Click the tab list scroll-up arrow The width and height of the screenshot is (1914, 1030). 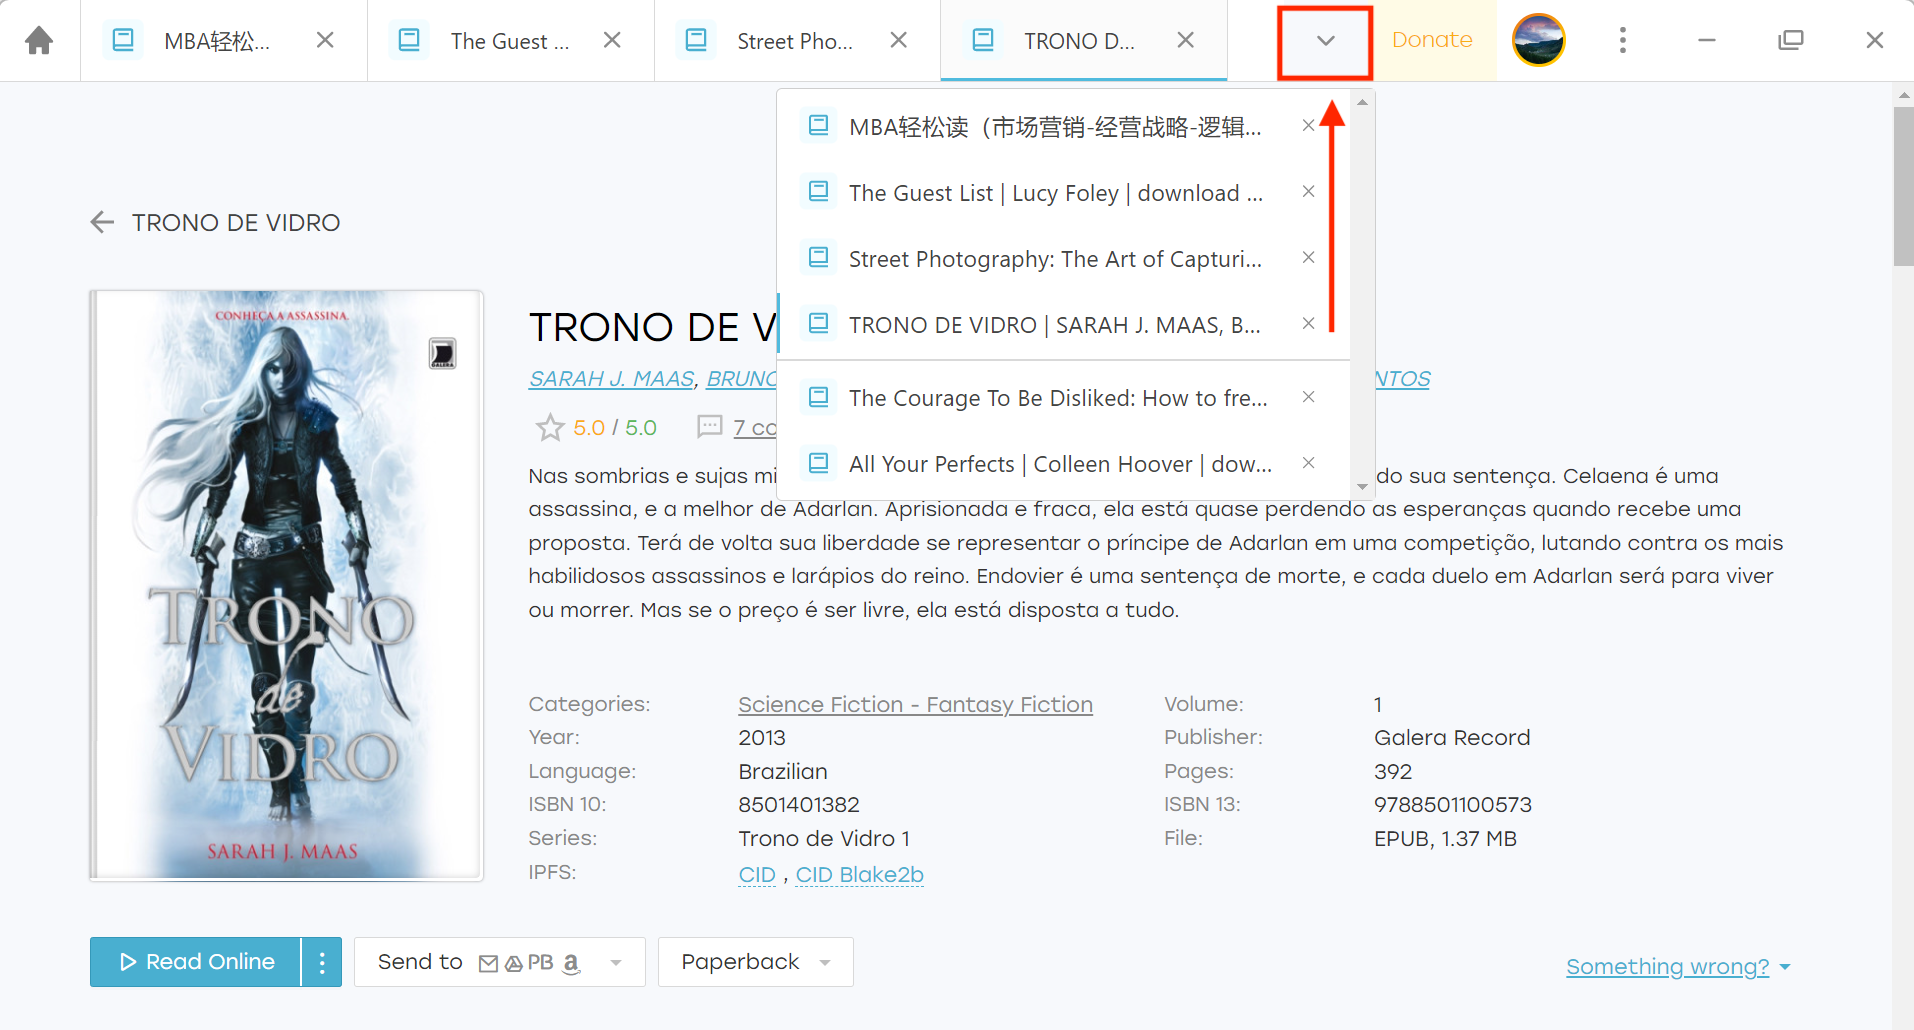pos(1362,102)
